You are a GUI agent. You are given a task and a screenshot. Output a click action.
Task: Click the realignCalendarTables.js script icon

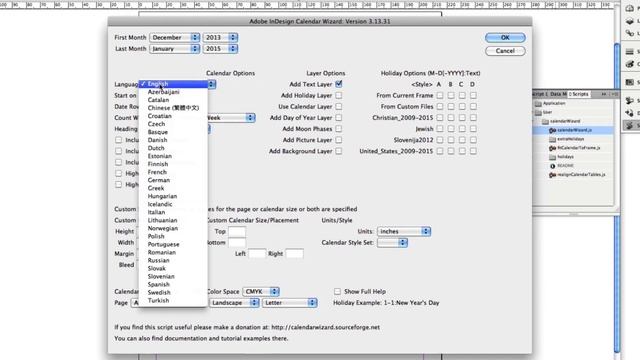click(553, 175)
